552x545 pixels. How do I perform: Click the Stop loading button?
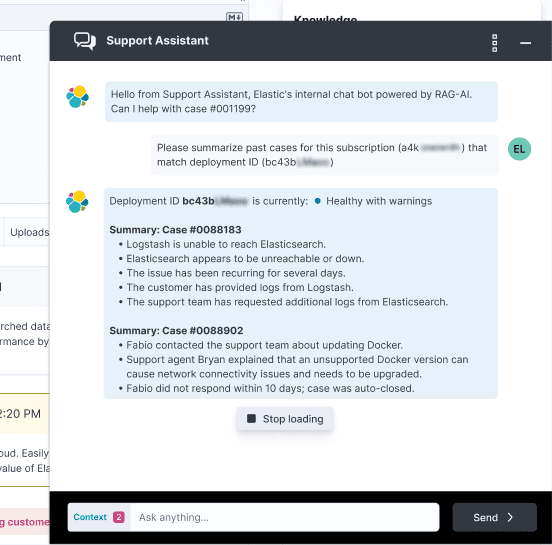(285, 419)
